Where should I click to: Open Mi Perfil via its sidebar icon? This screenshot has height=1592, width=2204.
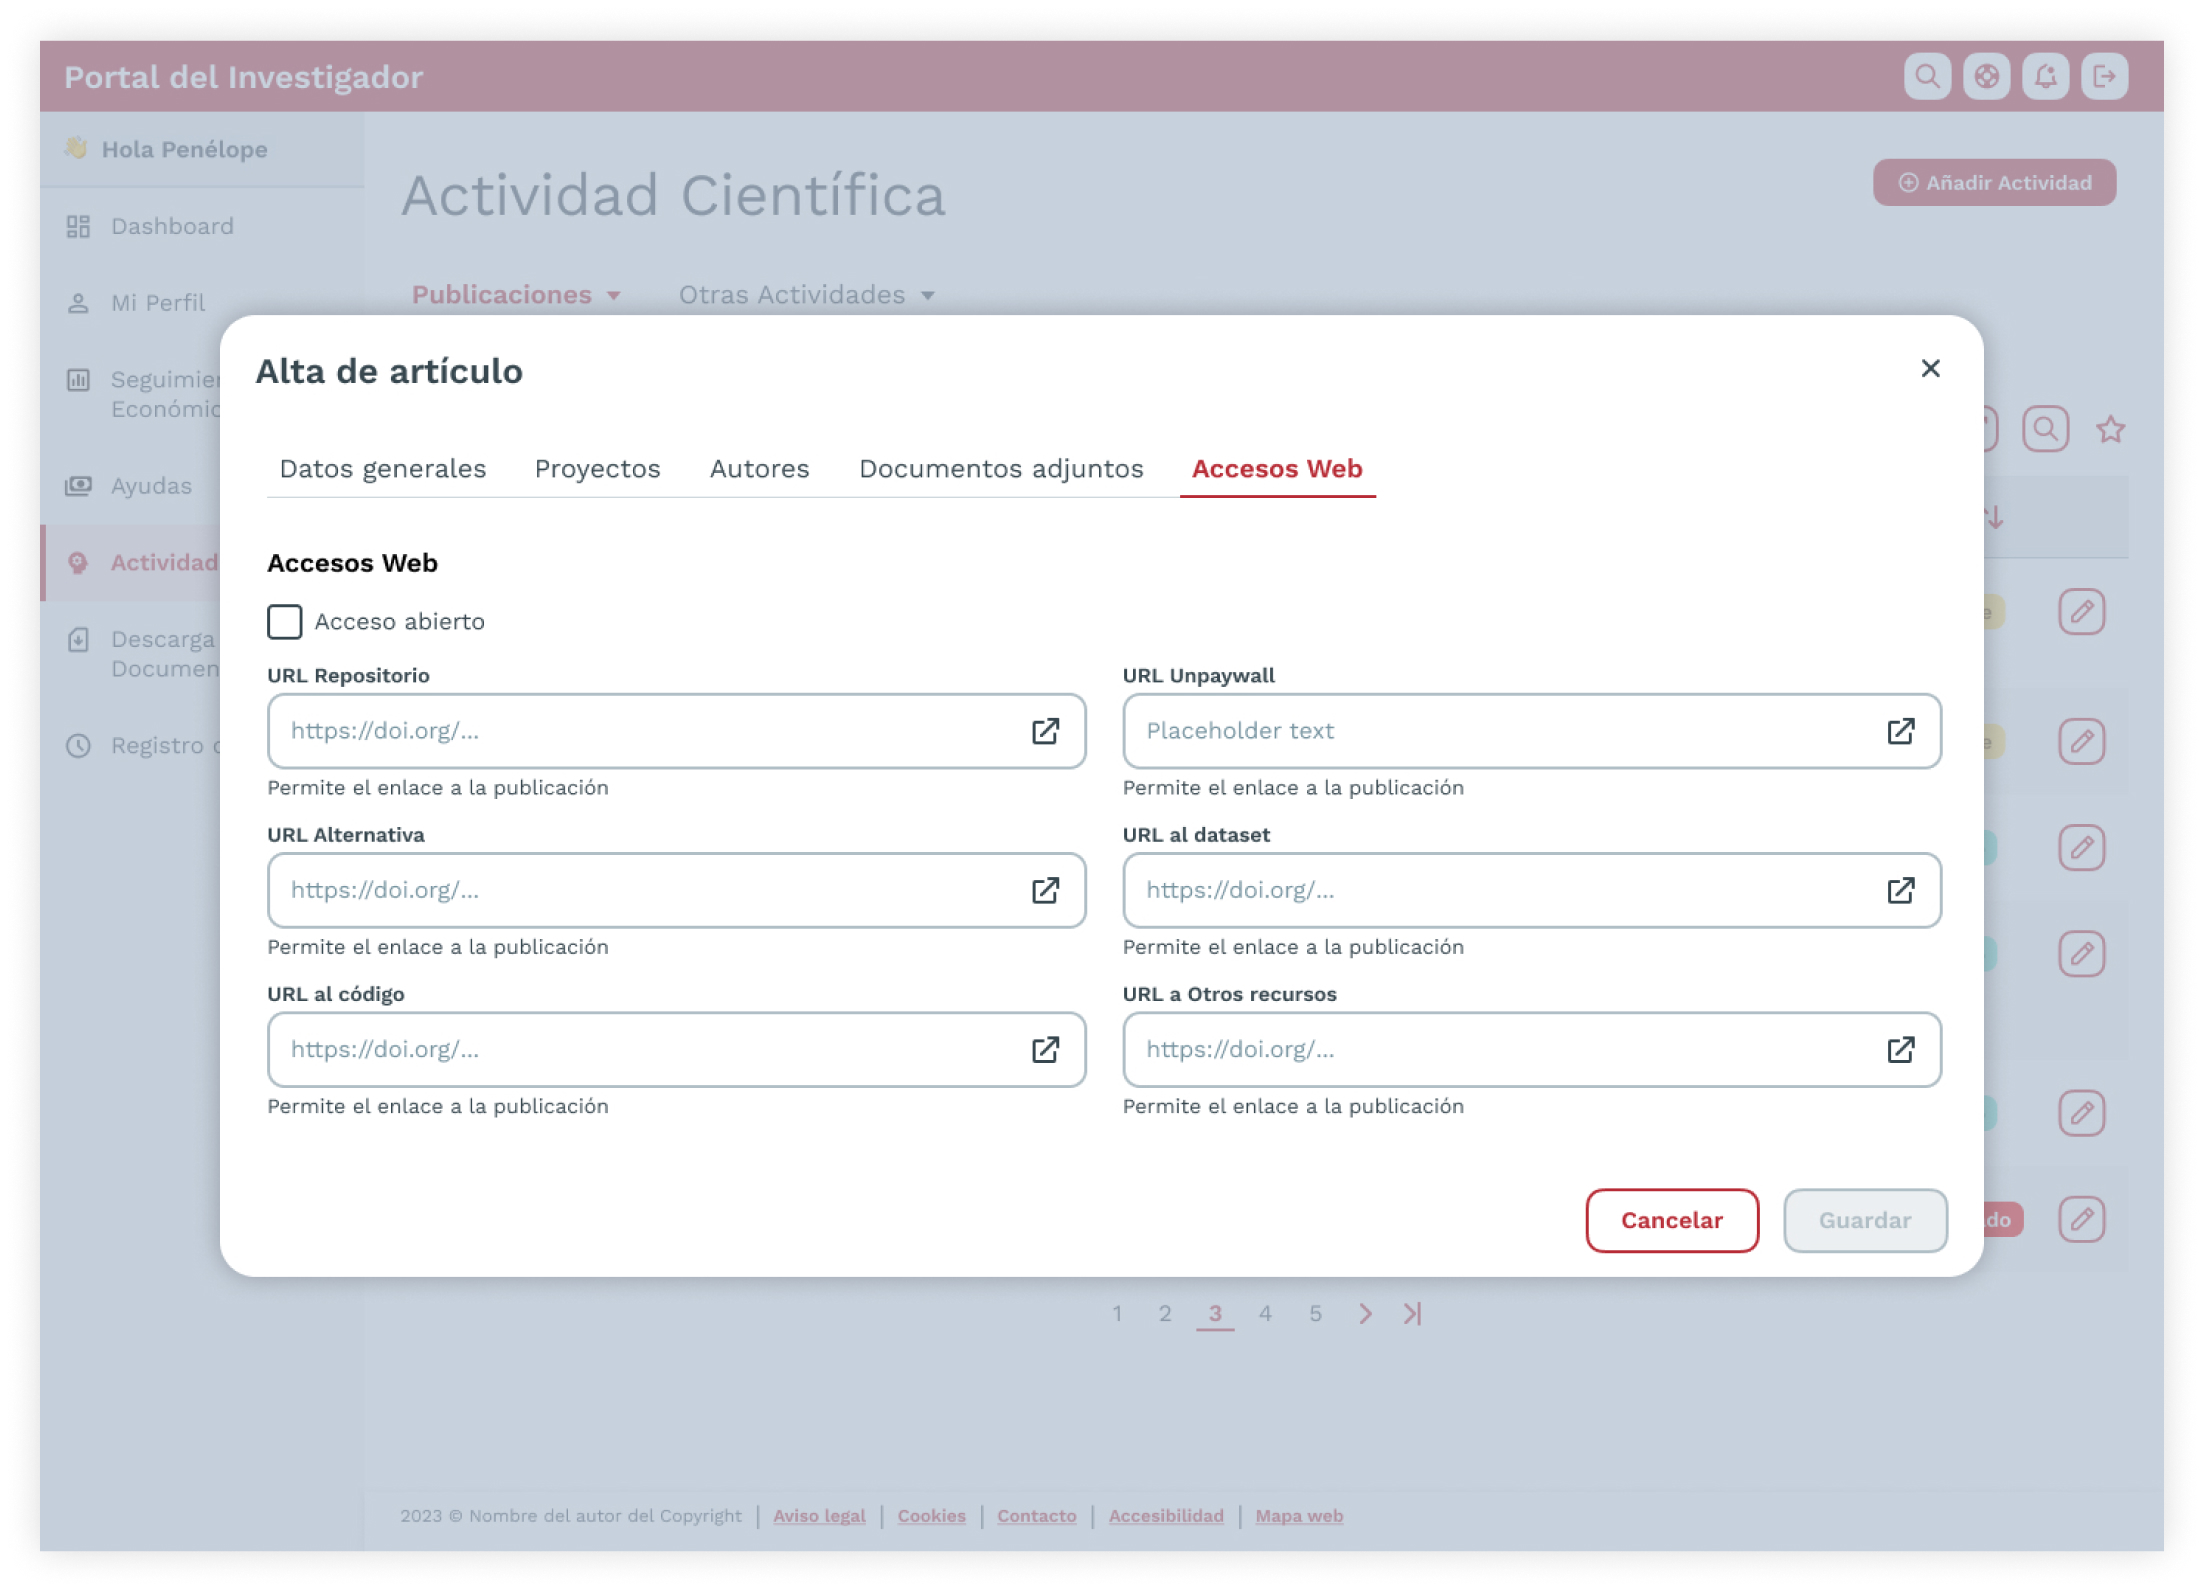[79, 303]
